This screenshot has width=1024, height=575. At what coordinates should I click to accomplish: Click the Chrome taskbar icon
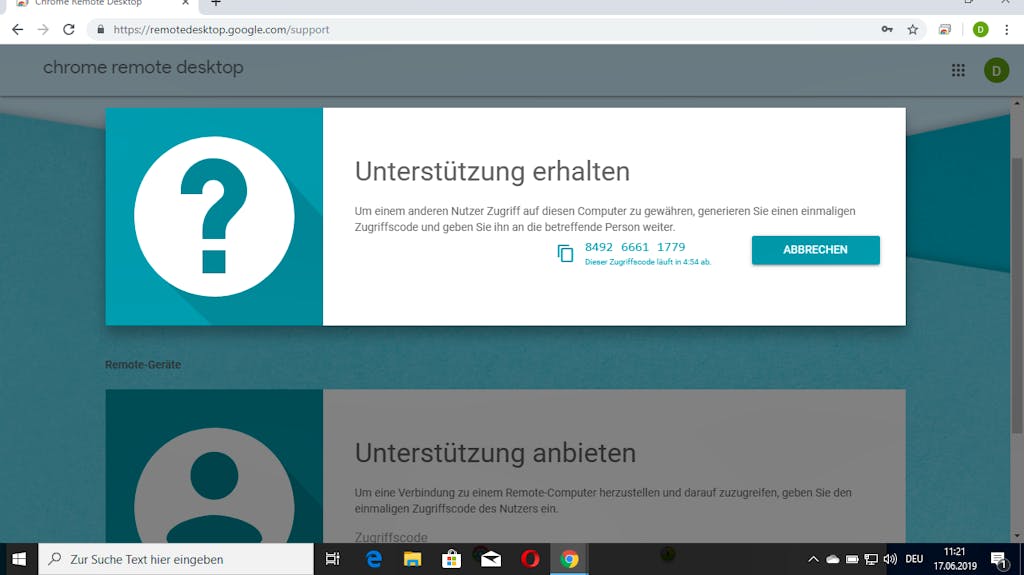click(569, 559)
